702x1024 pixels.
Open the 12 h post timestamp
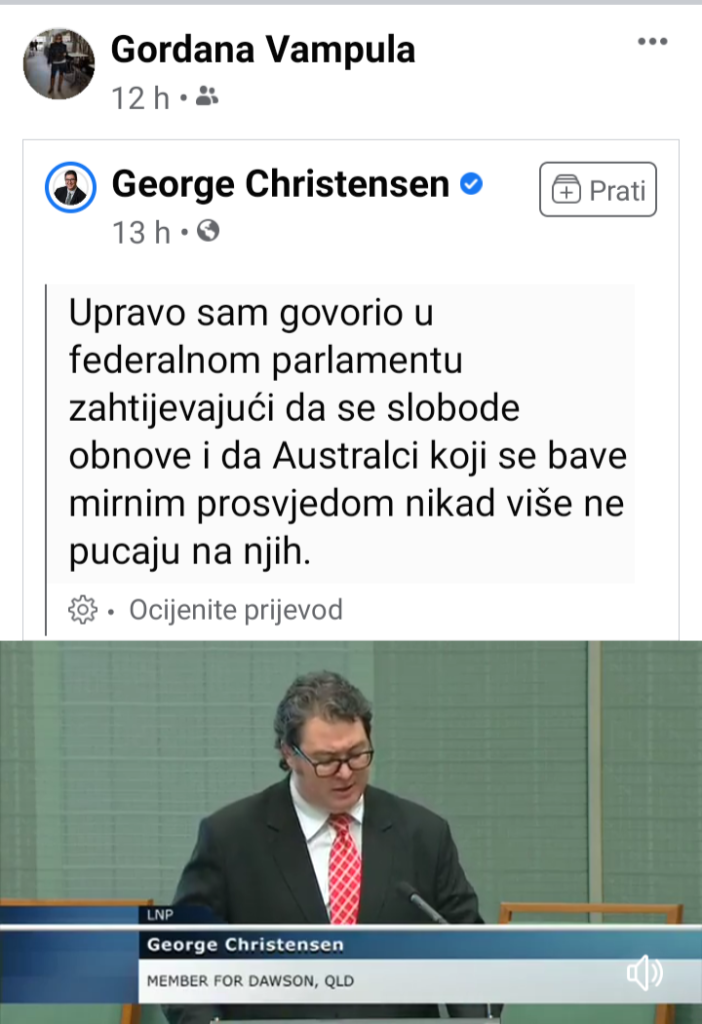coord(140,99)
